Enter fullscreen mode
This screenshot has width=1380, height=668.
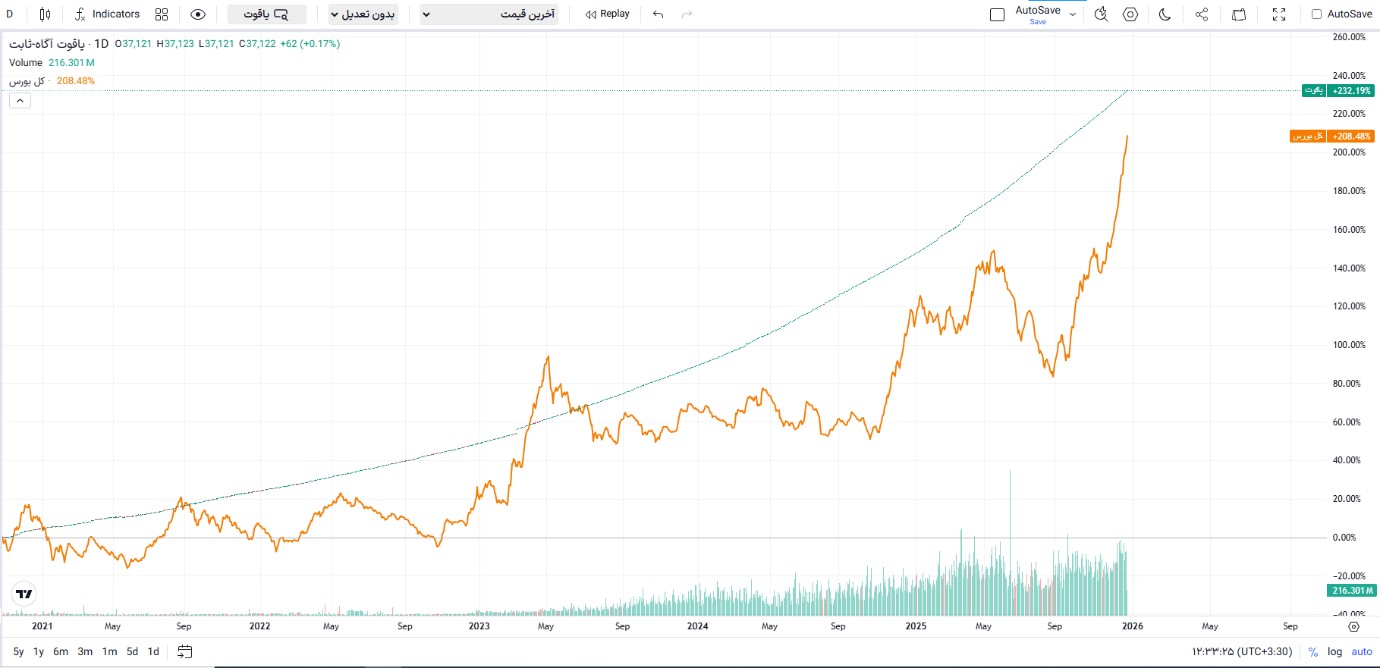(1279, 14)
